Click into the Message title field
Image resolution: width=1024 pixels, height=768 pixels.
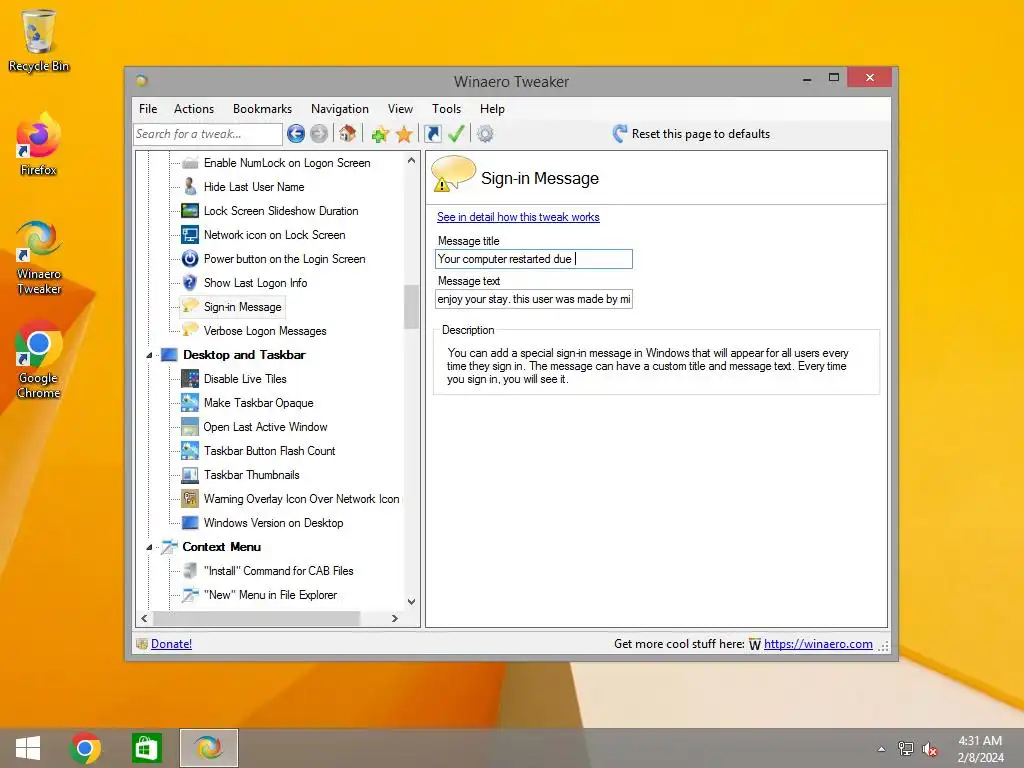(534, 259)
